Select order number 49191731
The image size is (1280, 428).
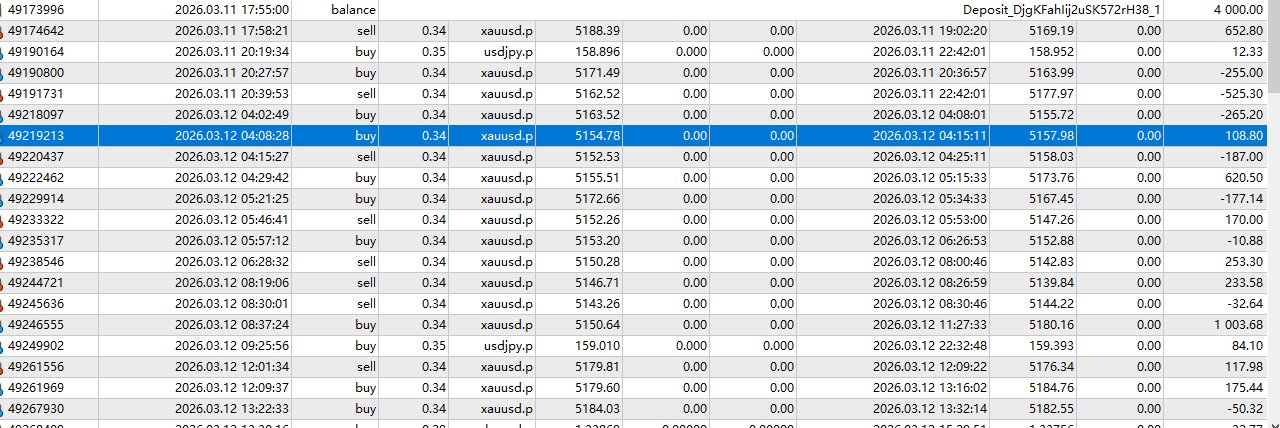(36, 93)
